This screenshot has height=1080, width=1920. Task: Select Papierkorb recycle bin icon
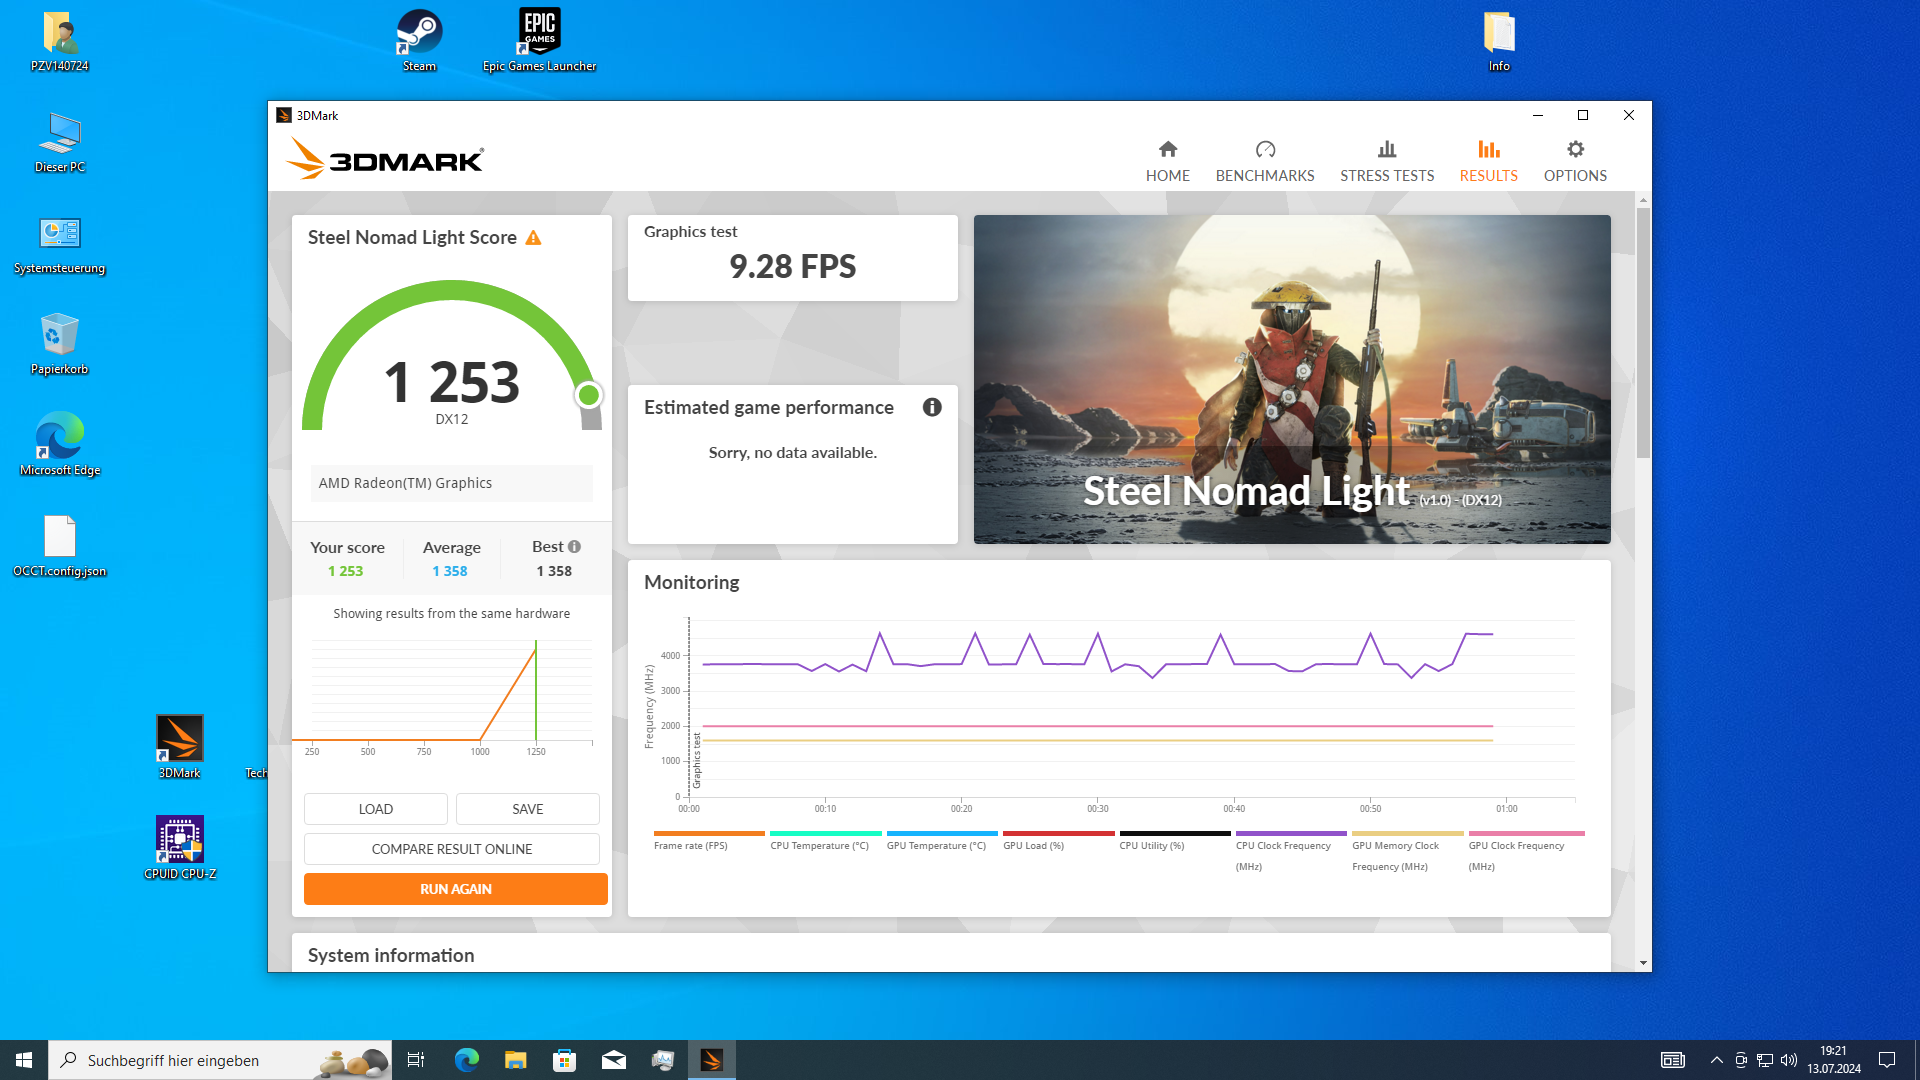60,344
